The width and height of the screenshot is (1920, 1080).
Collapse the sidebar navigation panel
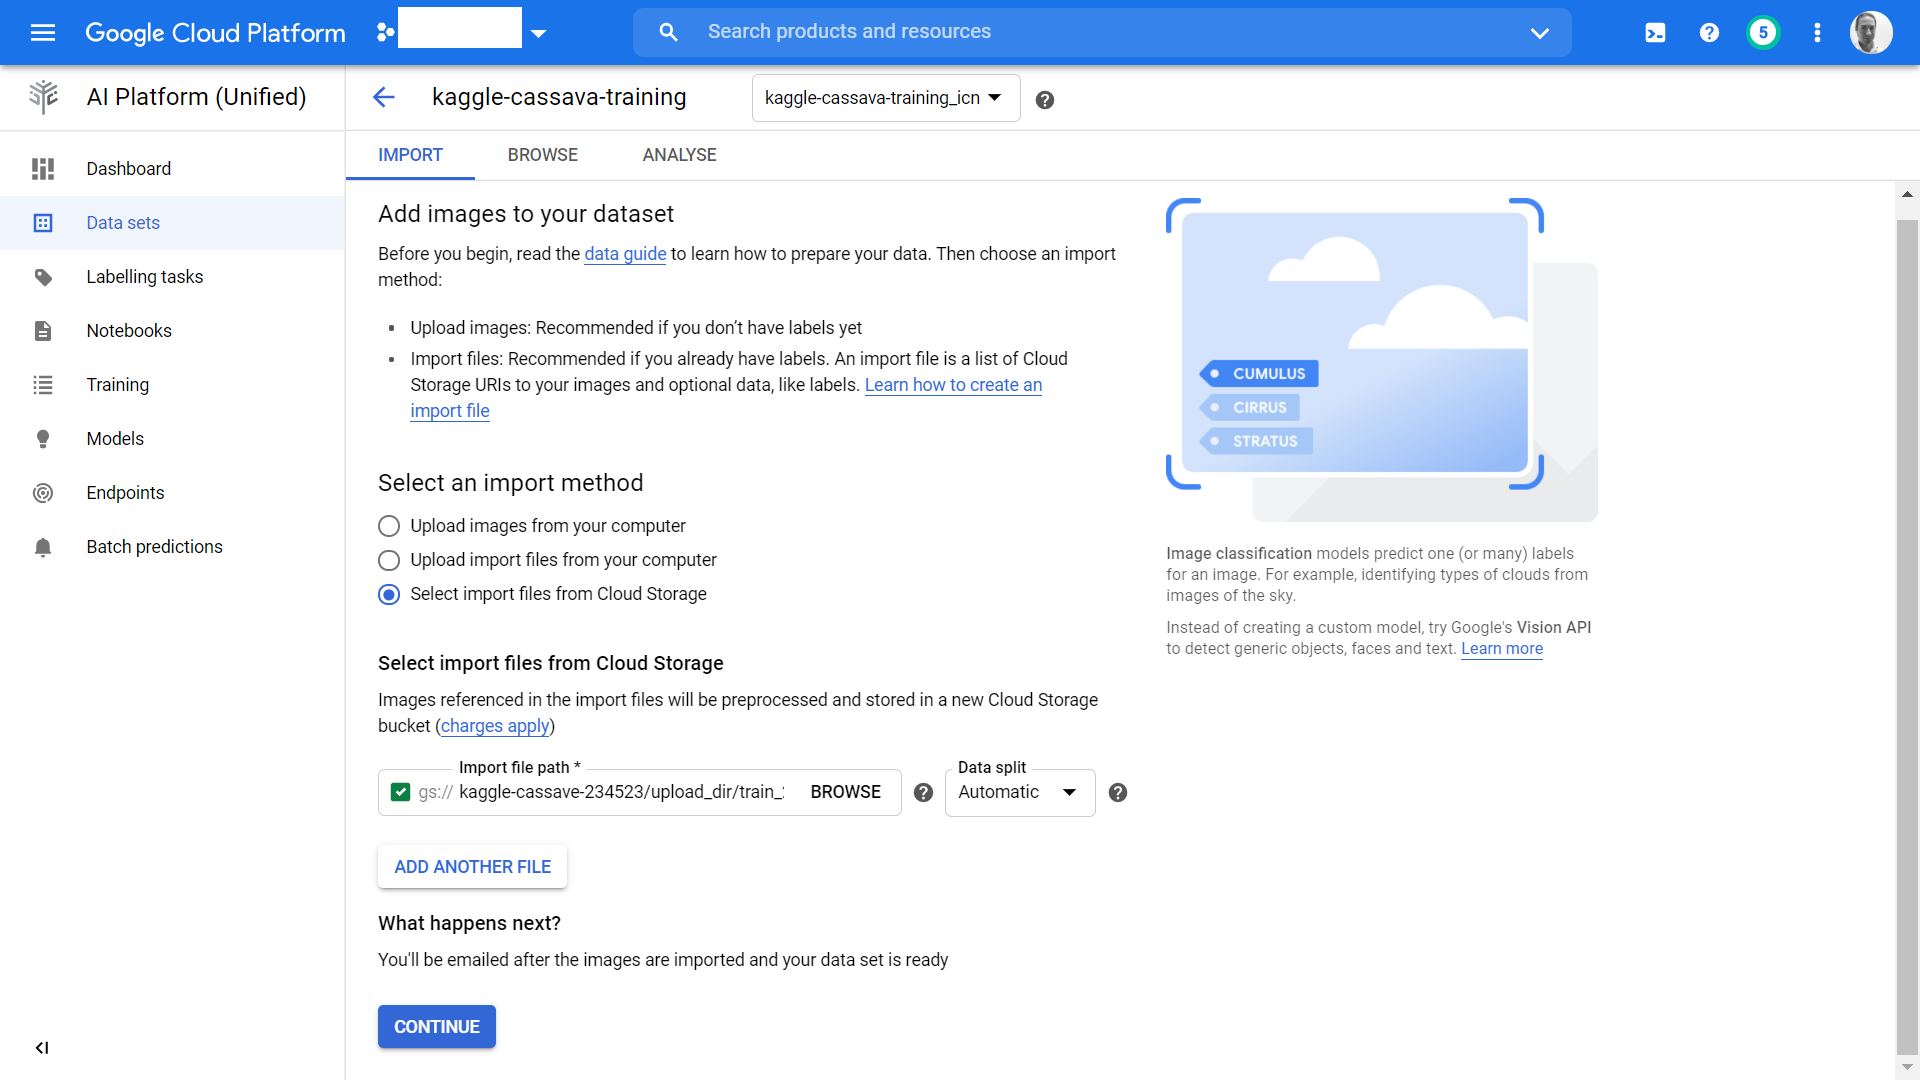[42, 1047]
